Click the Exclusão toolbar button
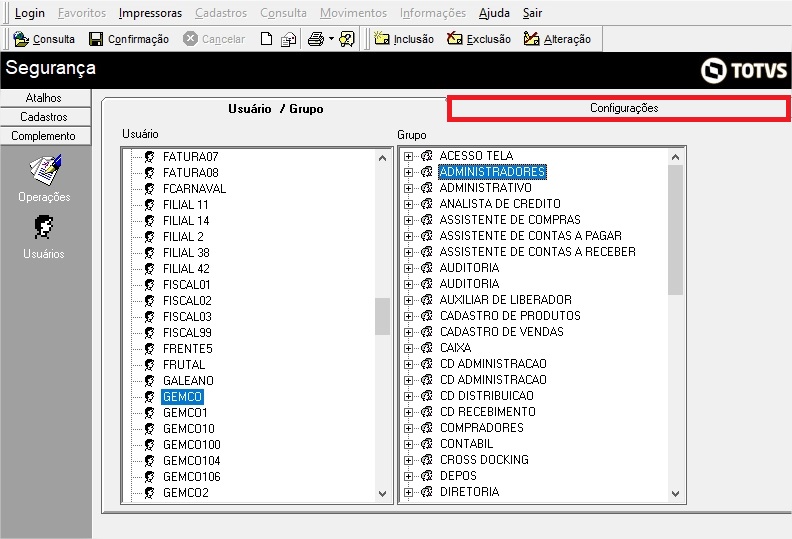 tap(479, 39)
